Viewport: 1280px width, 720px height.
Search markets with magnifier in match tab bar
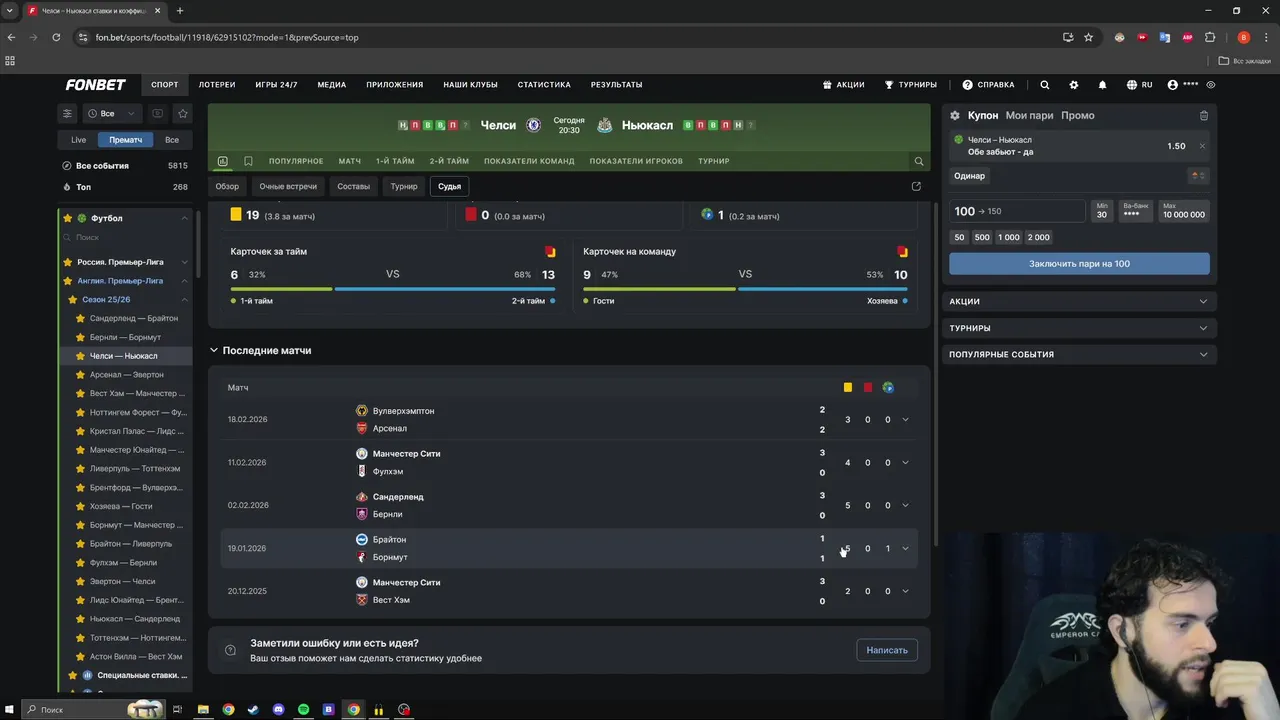click(919, 161)
